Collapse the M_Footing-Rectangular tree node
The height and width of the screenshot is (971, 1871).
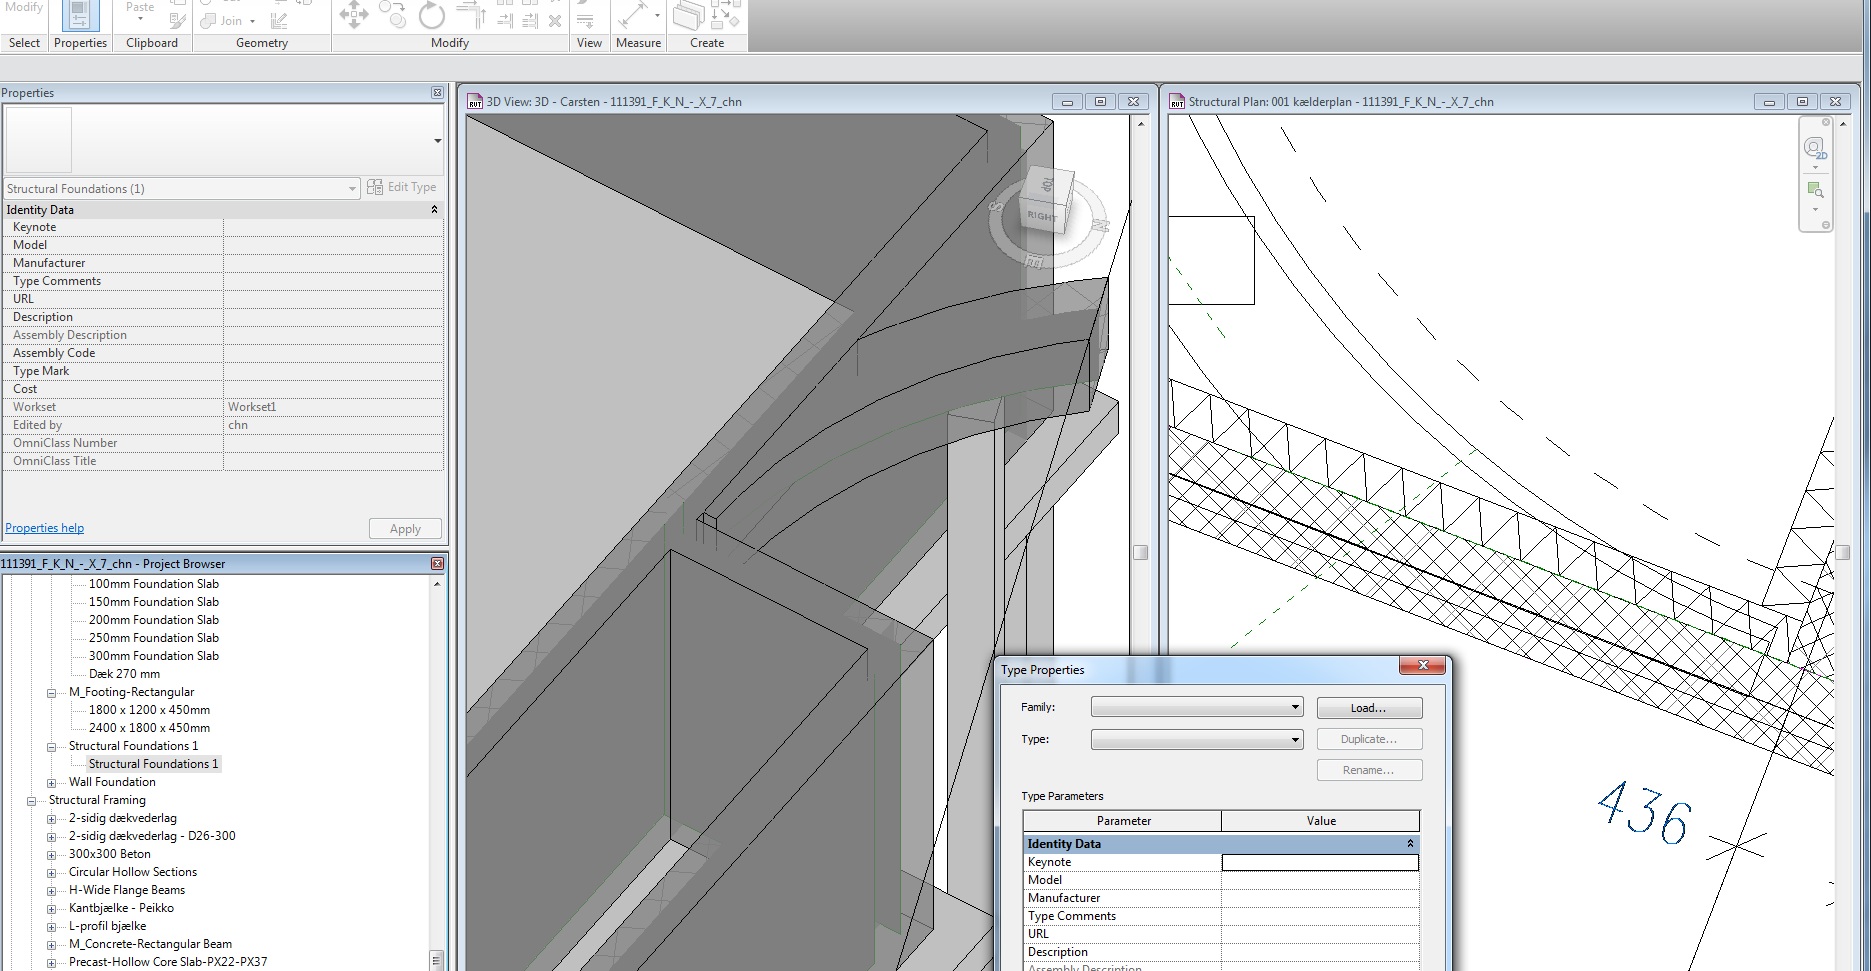click(52, 692)
